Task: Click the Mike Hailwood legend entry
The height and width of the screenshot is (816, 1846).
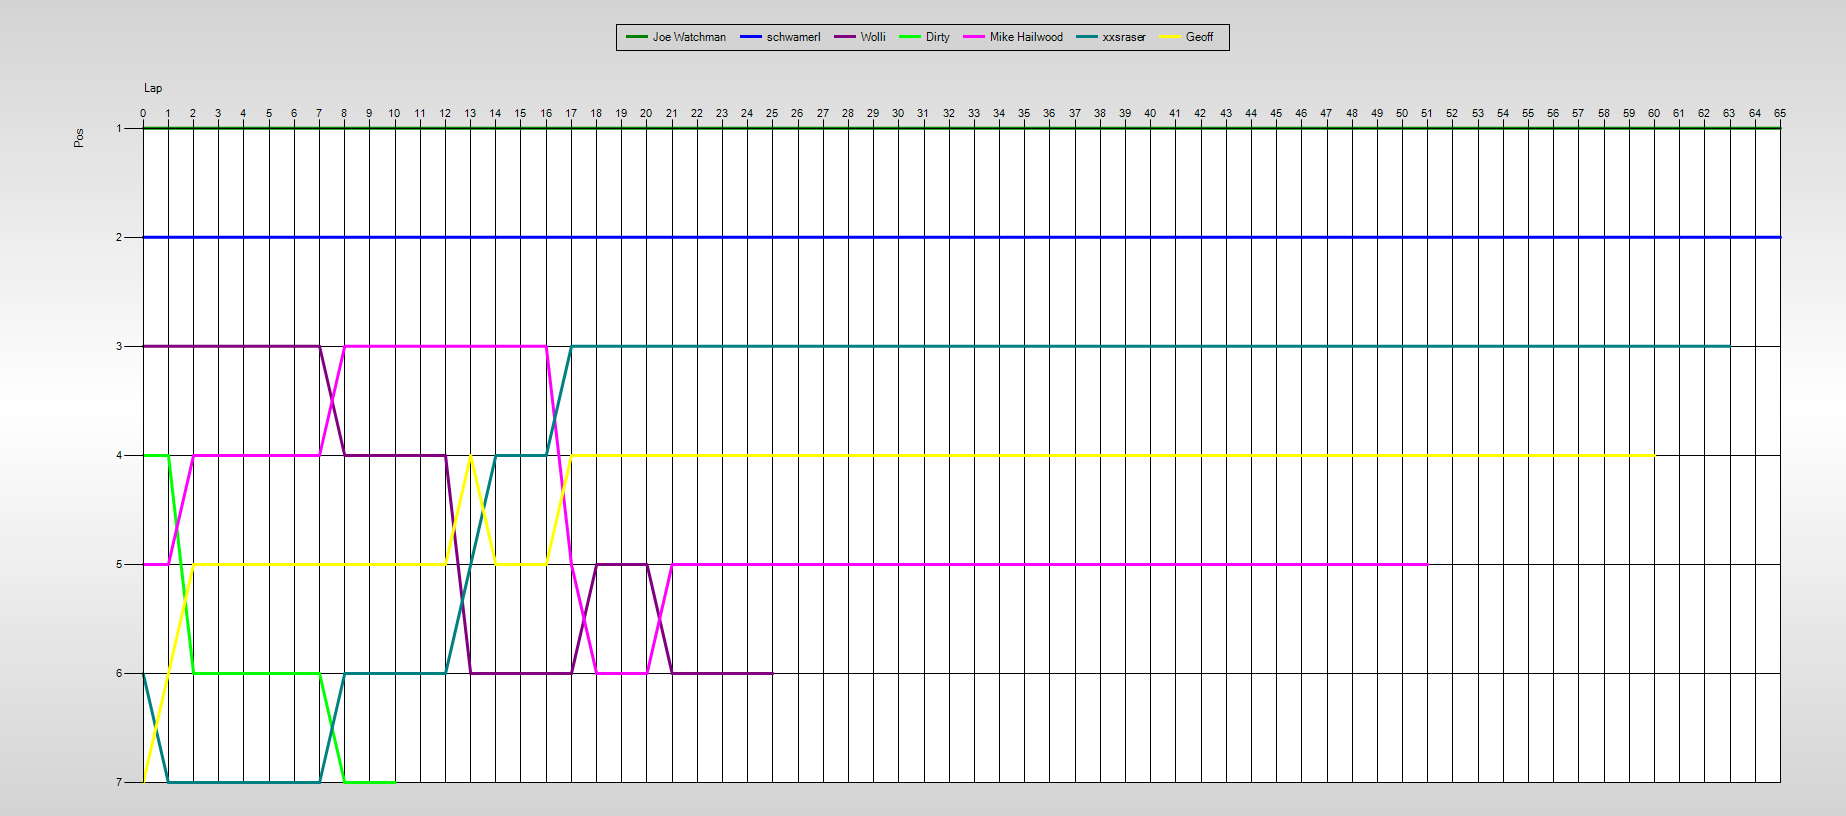Action: click(1013, 37)
